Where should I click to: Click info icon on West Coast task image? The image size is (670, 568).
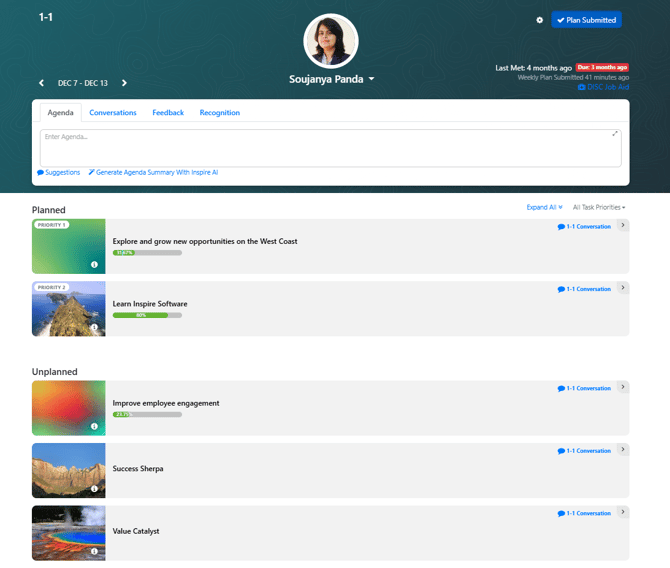94,265
